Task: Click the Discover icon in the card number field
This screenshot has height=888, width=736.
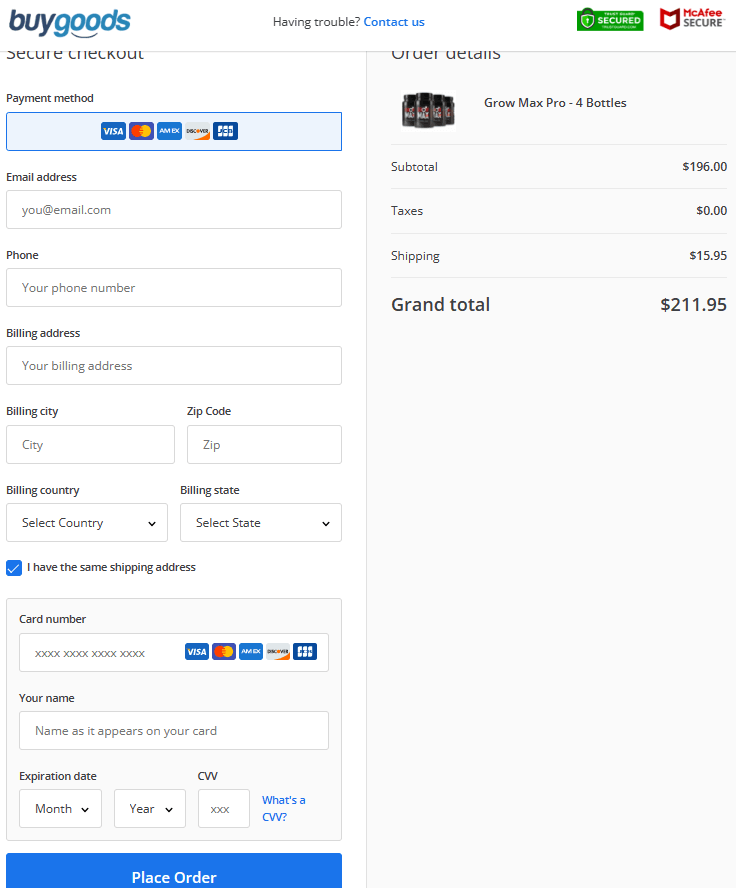Action: tap(277, 651)
